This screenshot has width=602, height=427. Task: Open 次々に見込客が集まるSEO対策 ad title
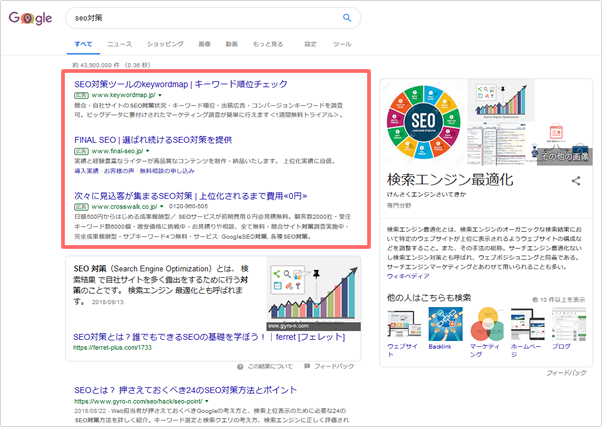(x=191, y=196)
